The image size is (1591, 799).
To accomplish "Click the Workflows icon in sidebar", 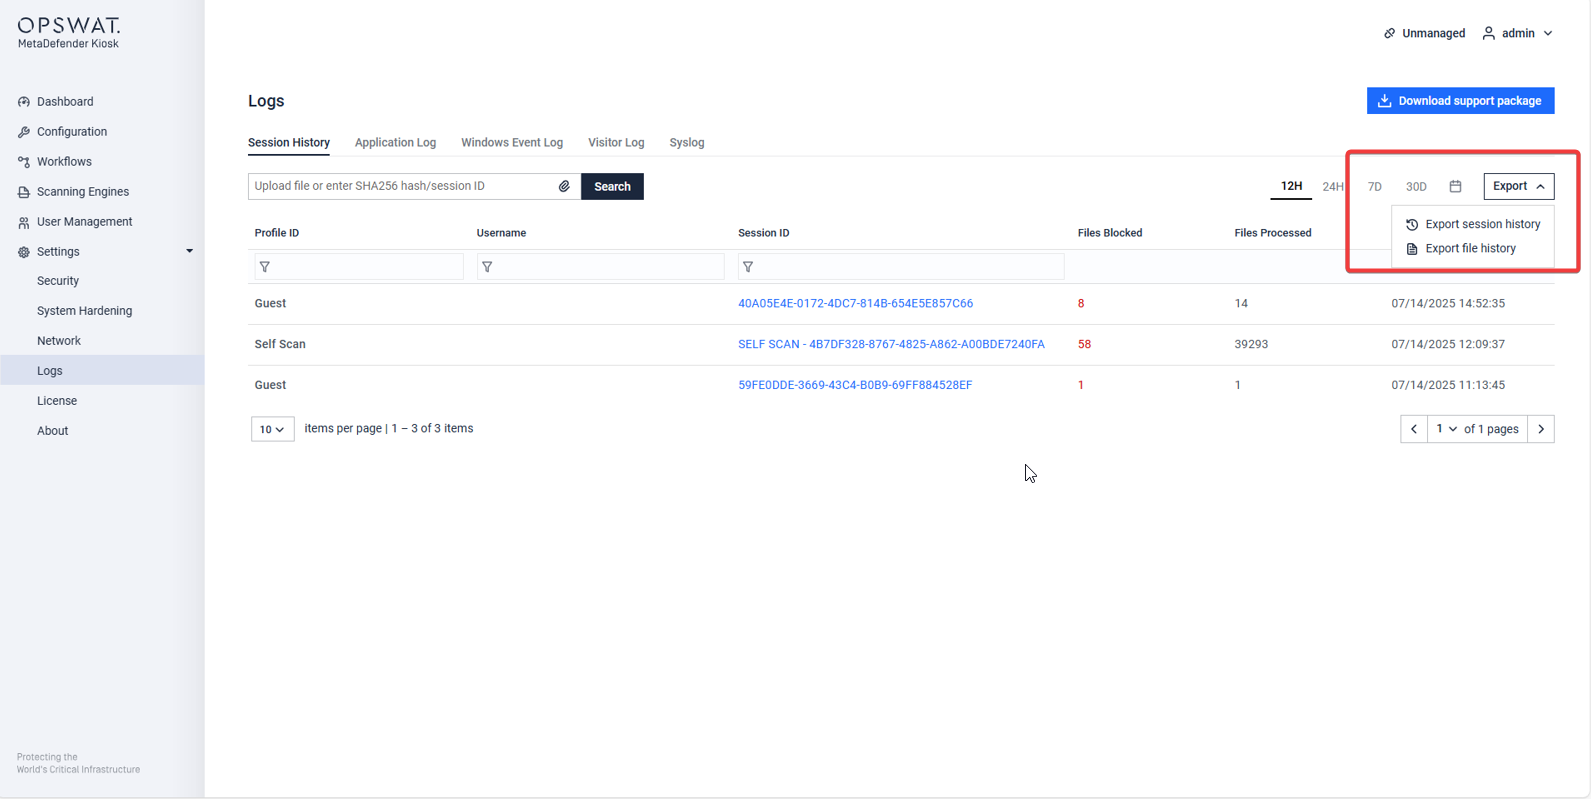I will (x=24, y=162).
